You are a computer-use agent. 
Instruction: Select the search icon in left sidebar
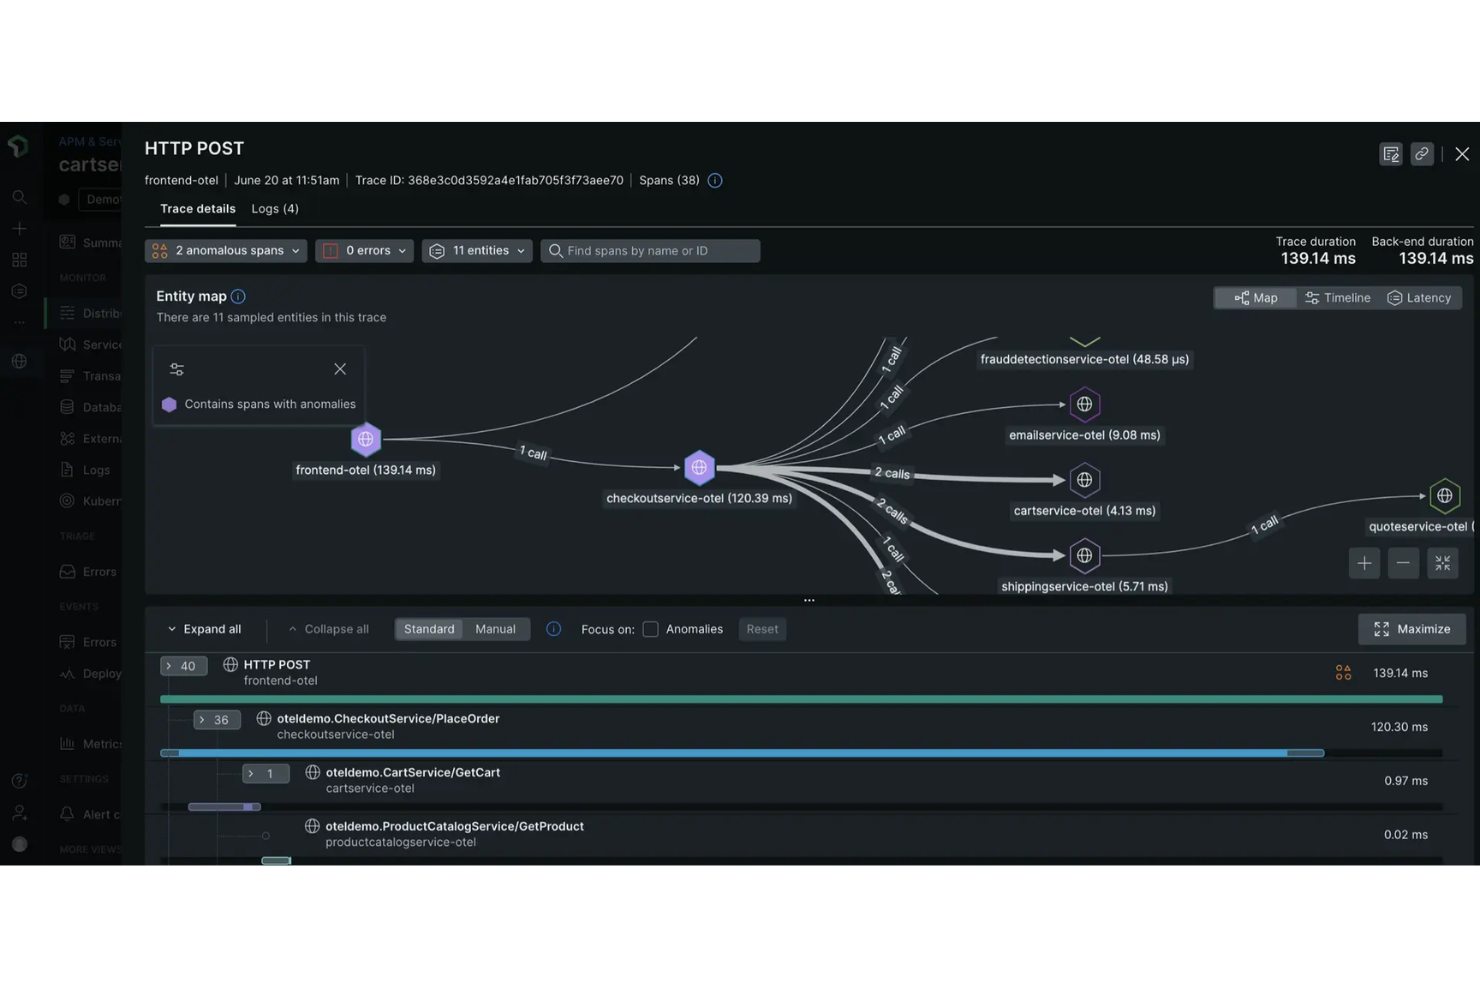(19, 197)
